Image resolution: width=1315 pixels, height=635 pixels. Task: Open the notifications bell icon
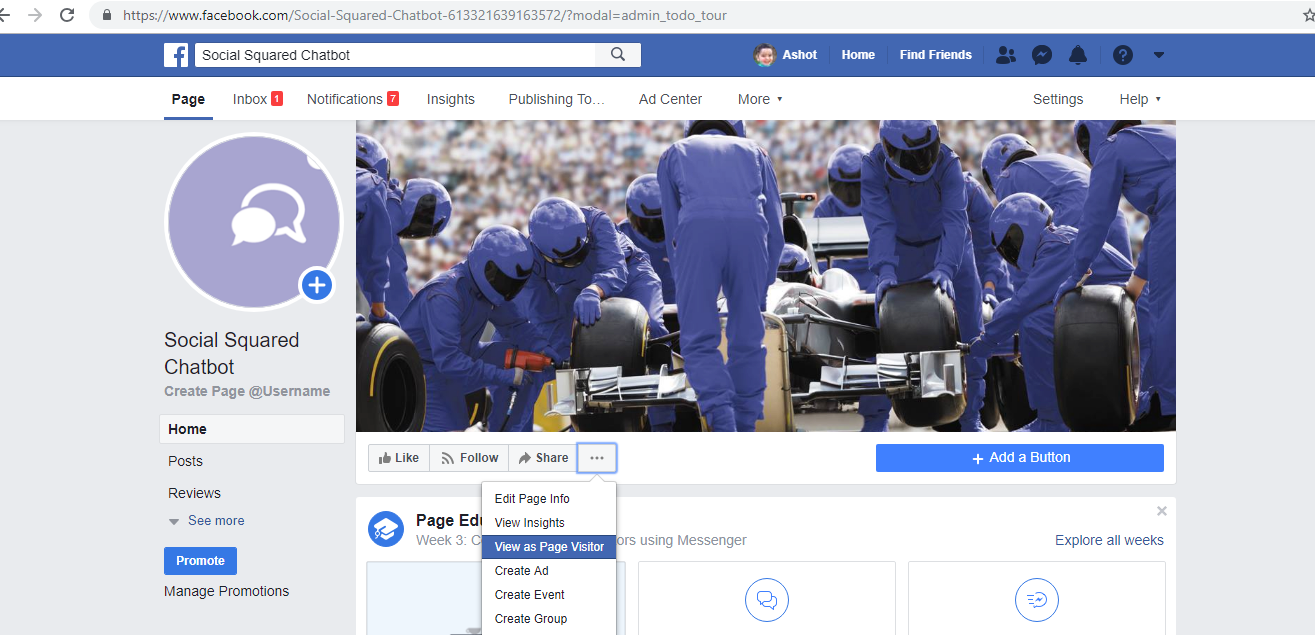click(1078, 55)
